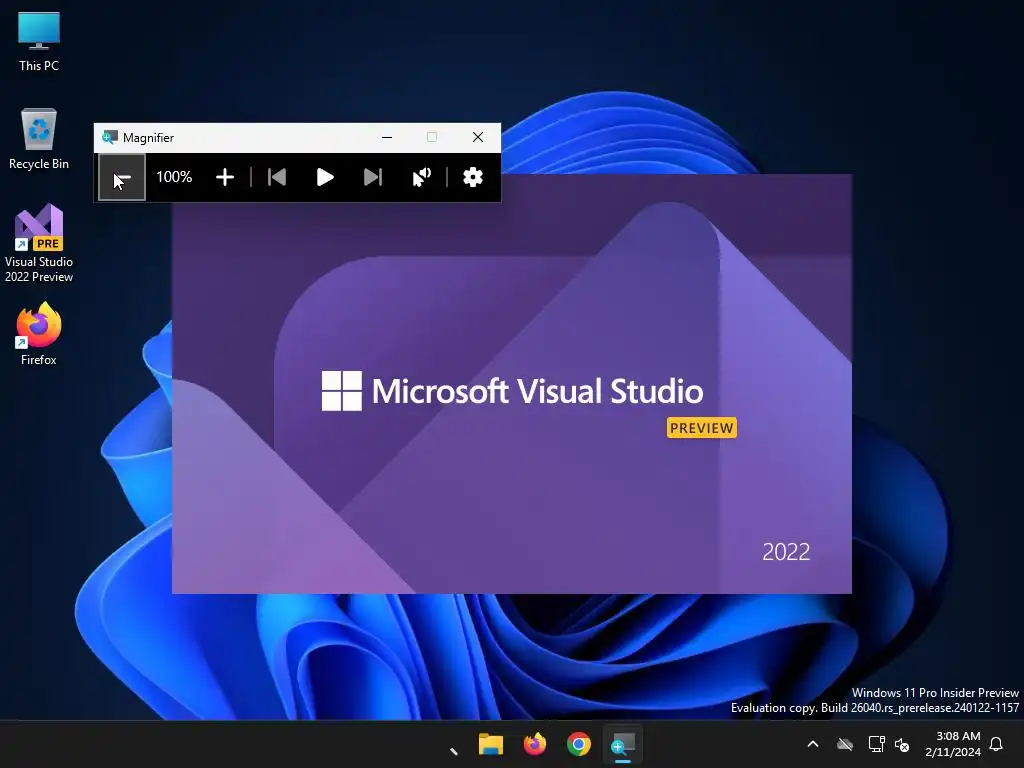This screenshot has height=768, width=1024.
Task: Show hidden system tray icons chevron
Action: click(x=813, y=744)
